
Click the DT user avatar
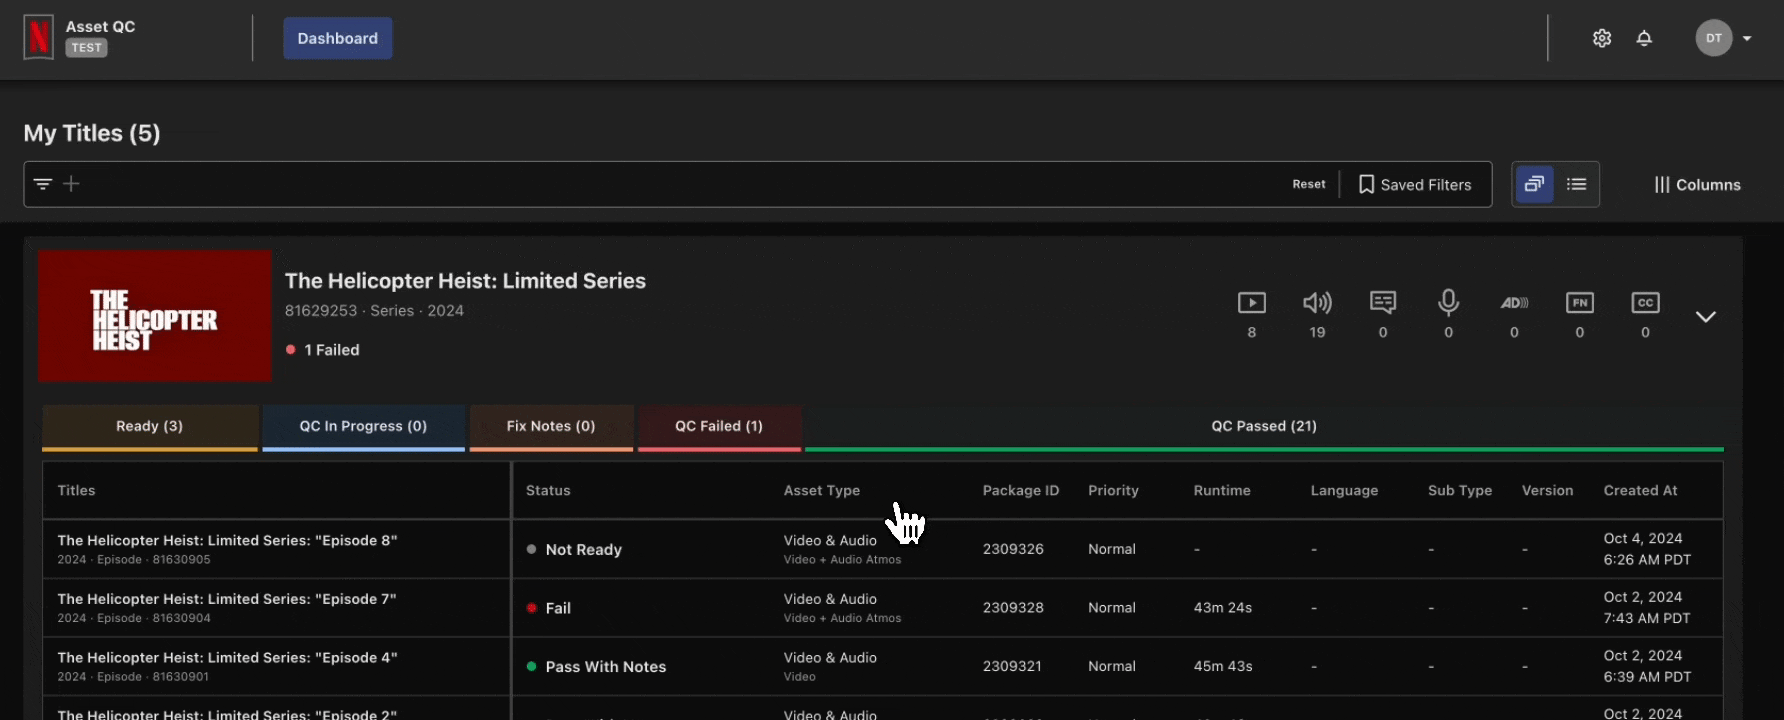pyautogui.click(x=1714, y=38)
